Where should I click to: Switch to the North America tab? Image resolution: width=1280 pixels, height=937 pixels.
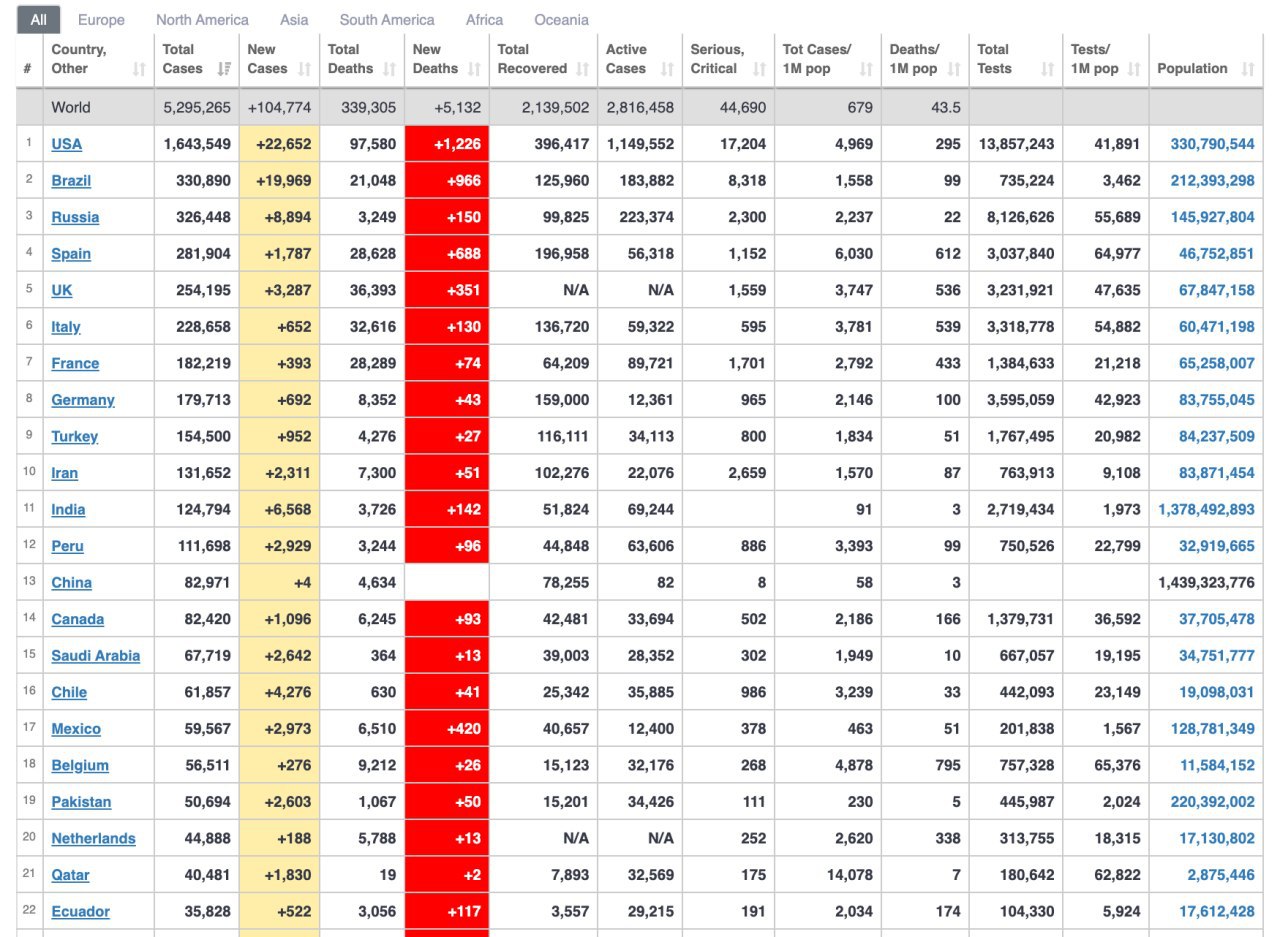click(x=202, y=20)
